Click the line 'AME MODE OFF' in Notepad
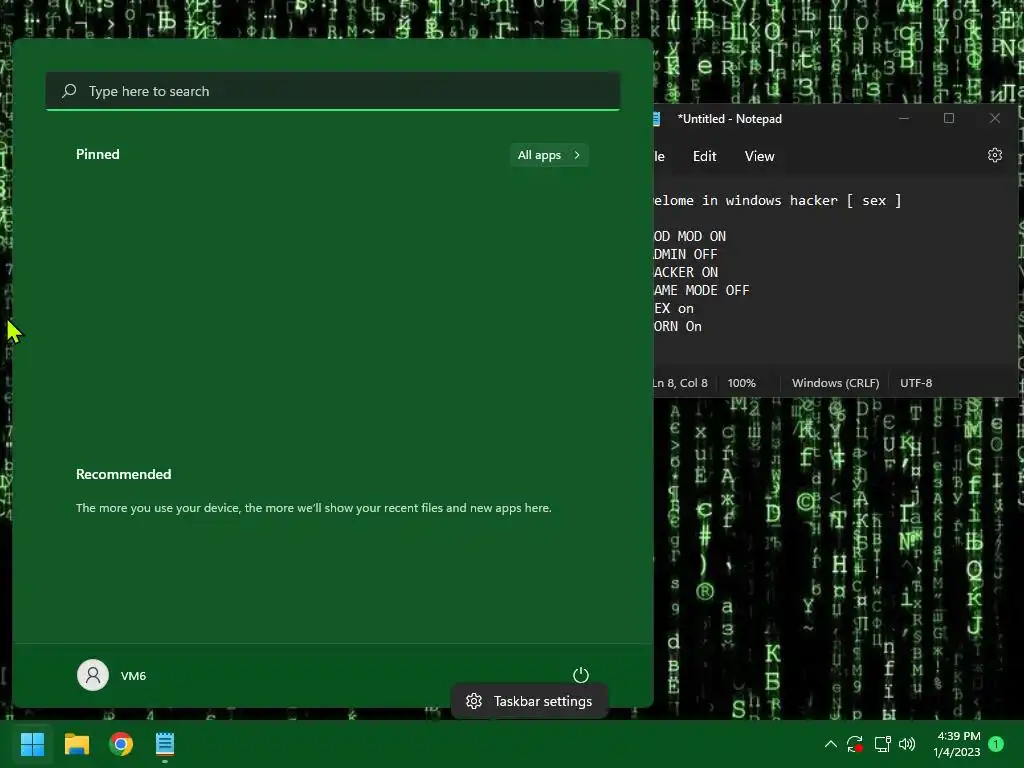Viewport: 1024px width, 768px height. [701, 290]
